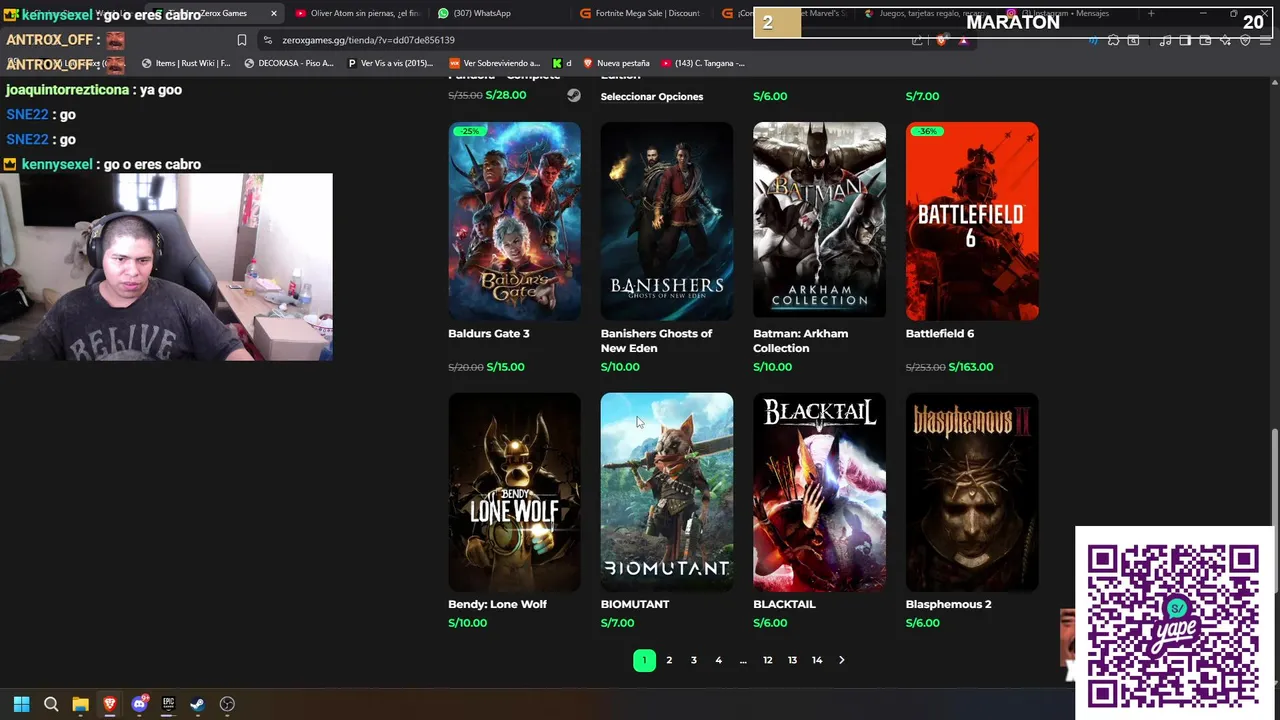Open media control music note icon

1165,41
